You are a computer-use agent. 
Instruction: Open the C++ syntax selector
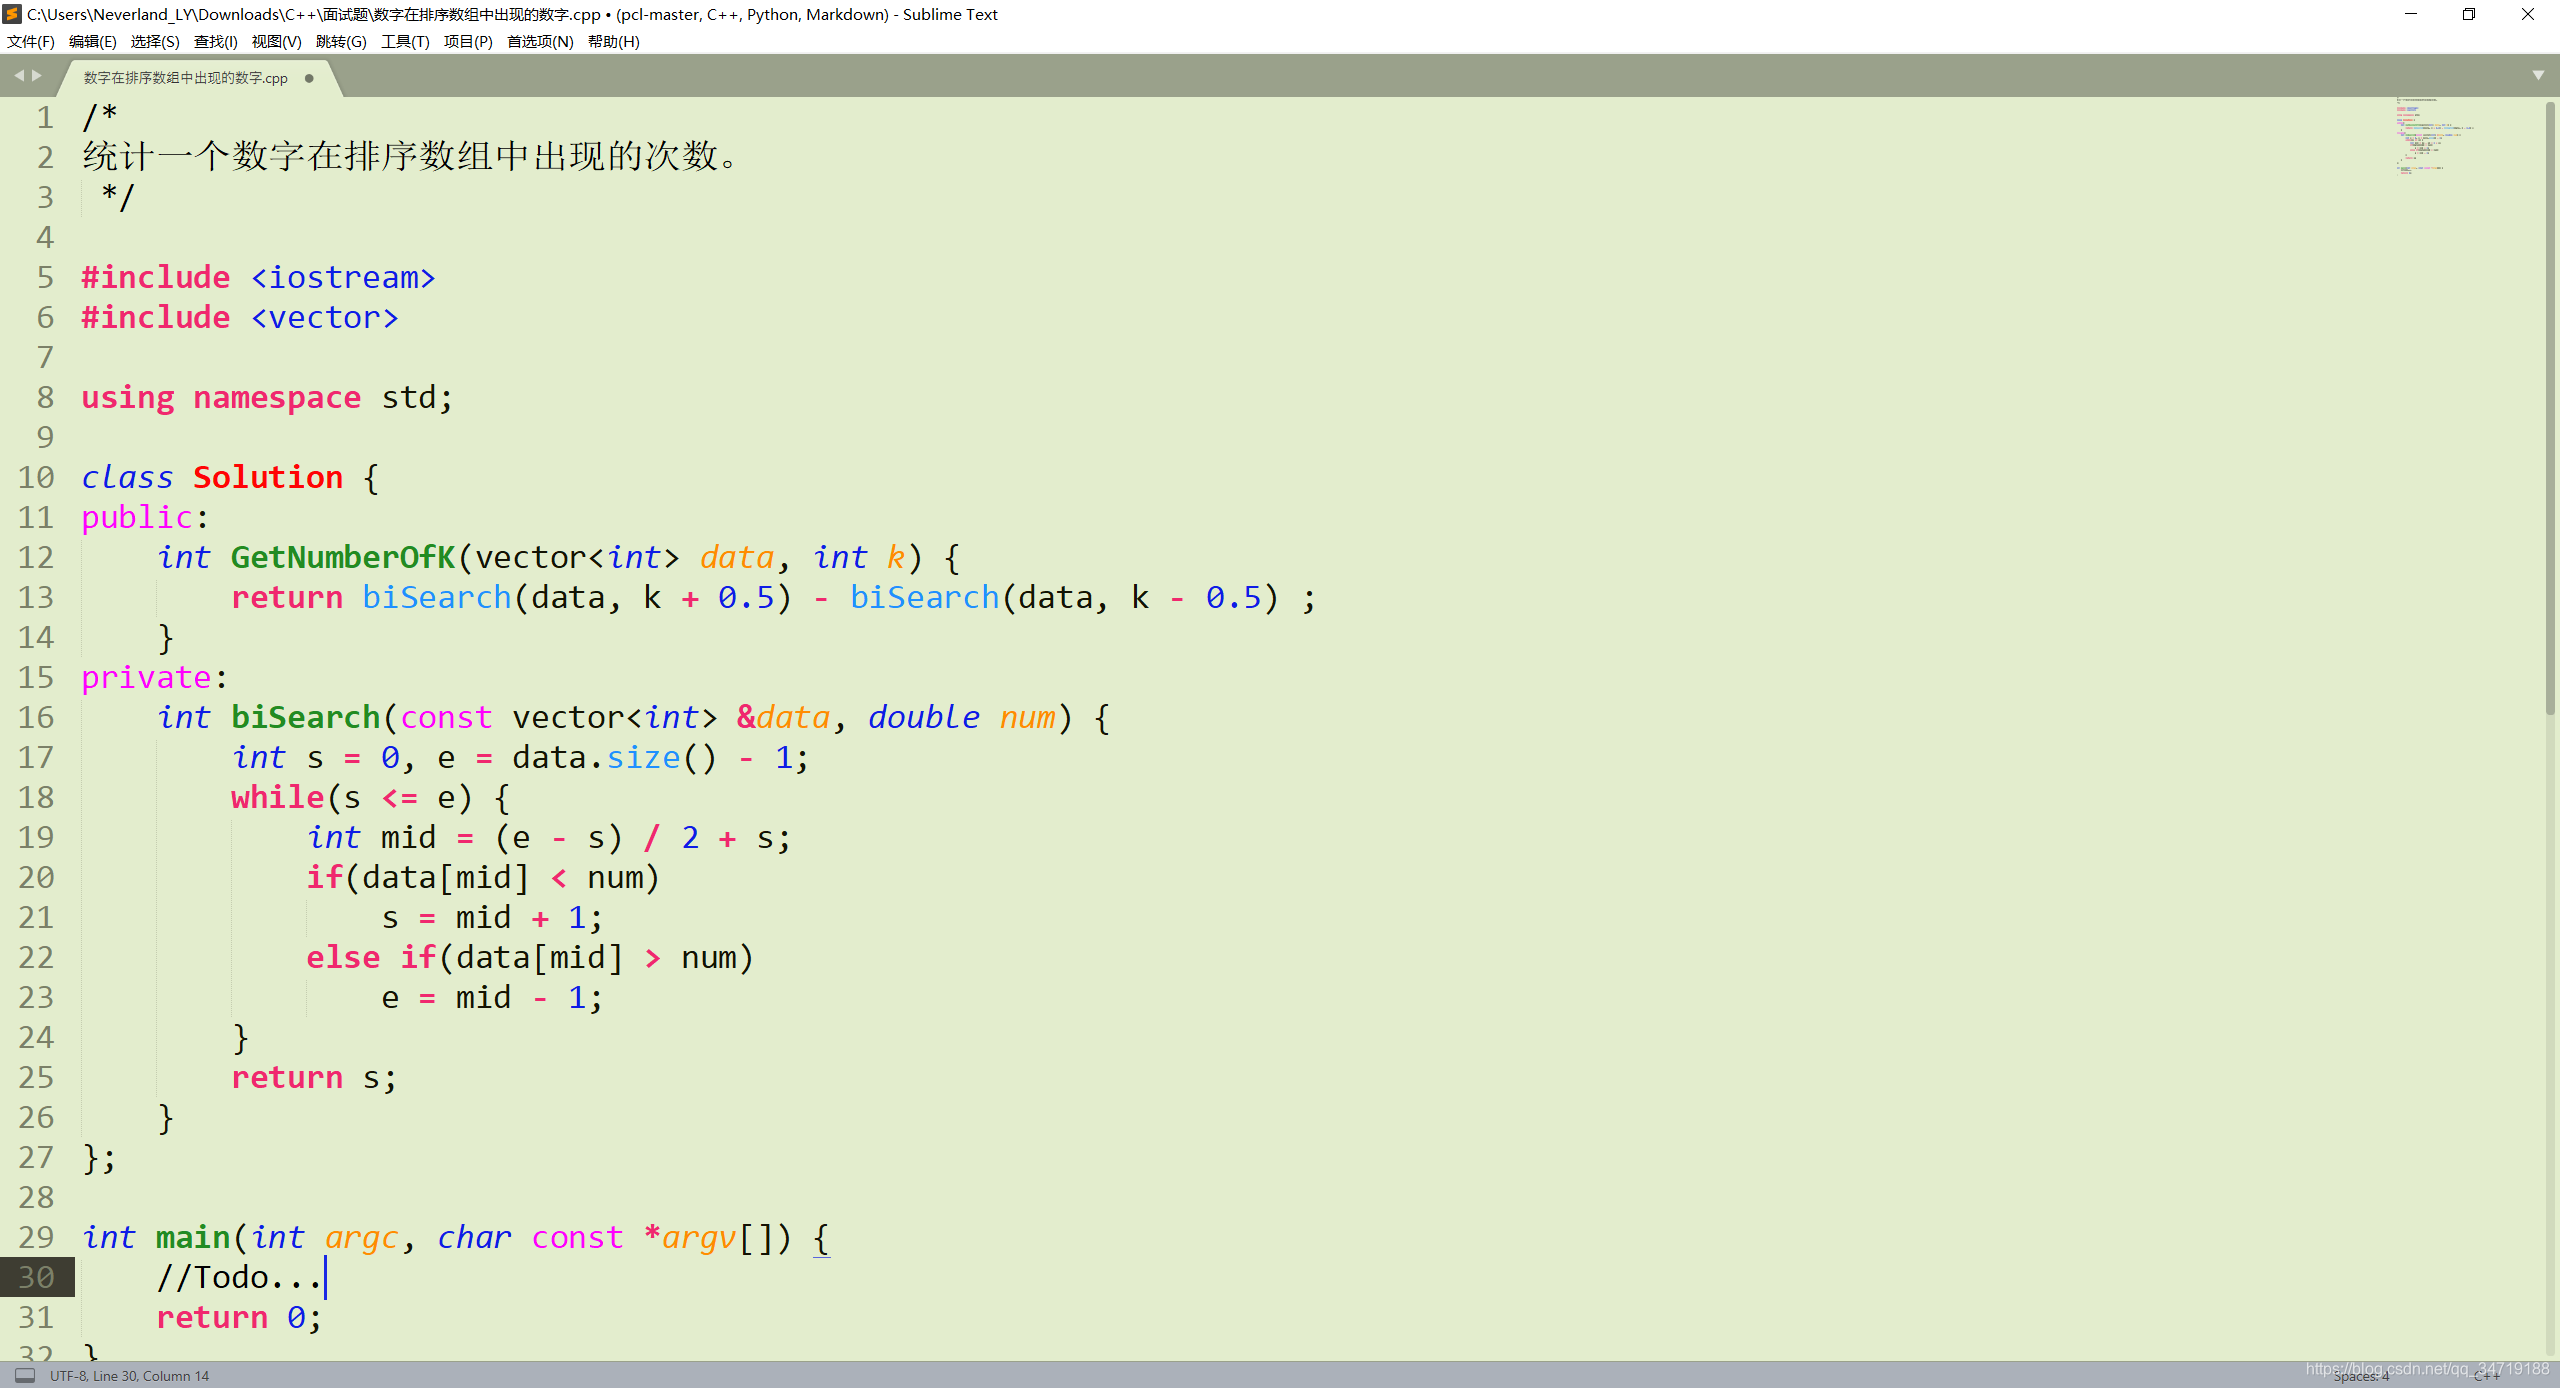coord(2486,1377)
